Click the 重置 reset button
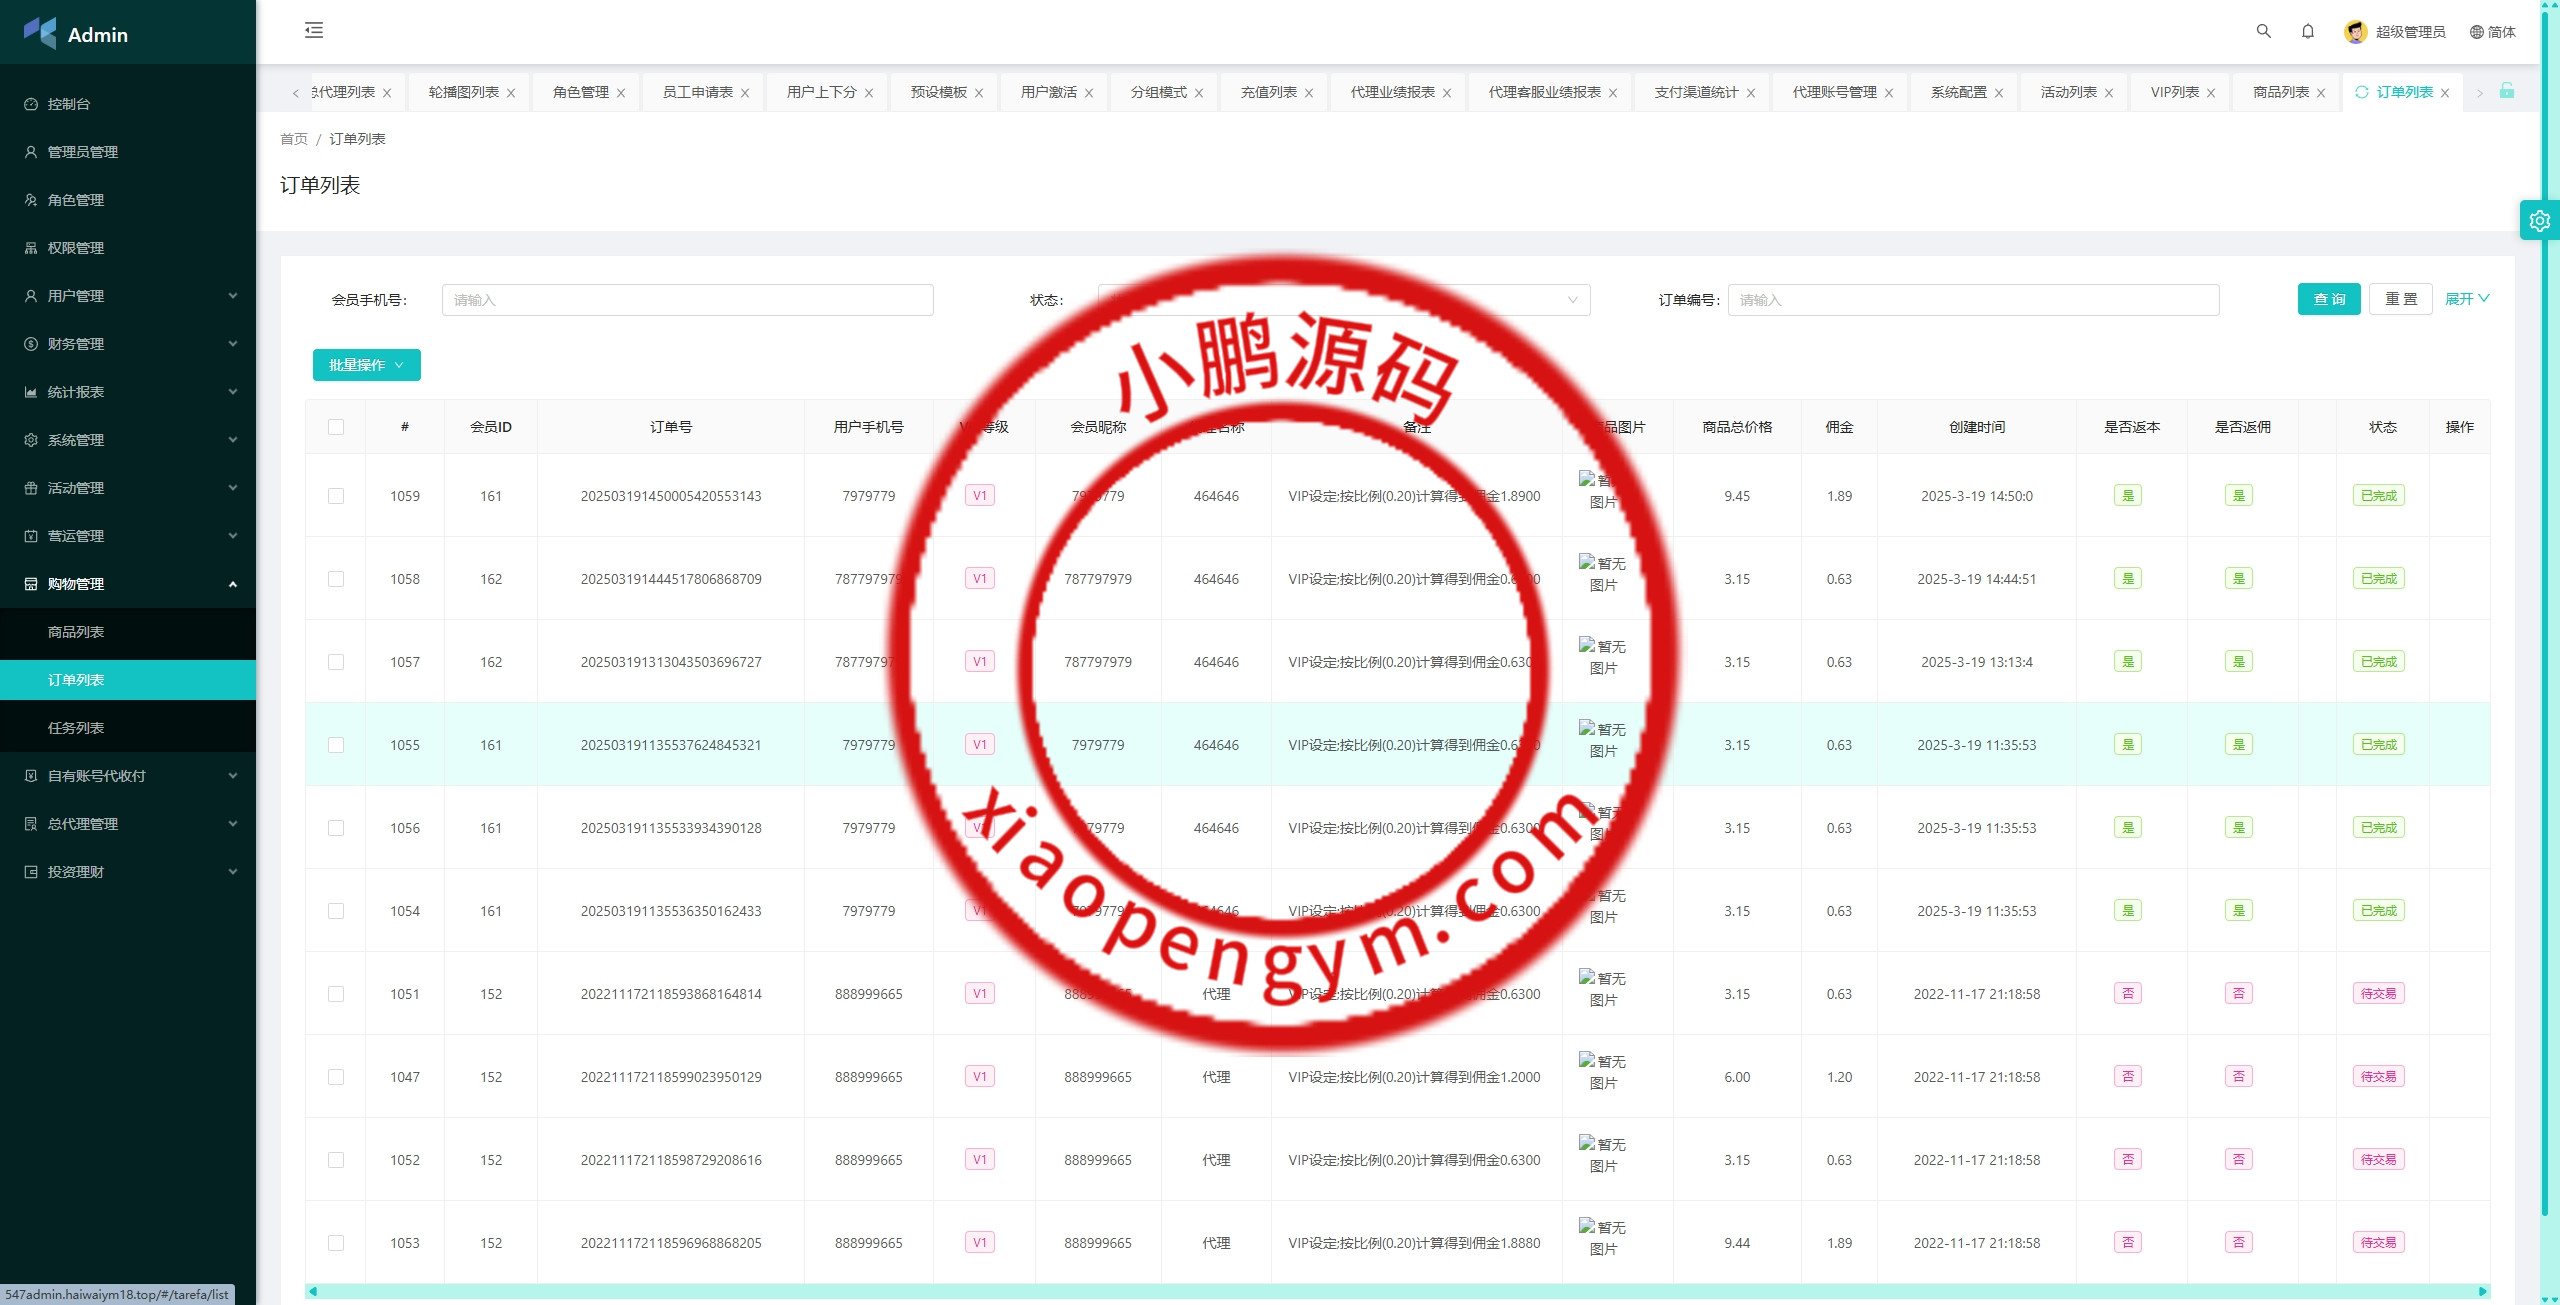Image resolution: width=2560 pixels, height=1305 pixels. click(x=2400, y=299)
